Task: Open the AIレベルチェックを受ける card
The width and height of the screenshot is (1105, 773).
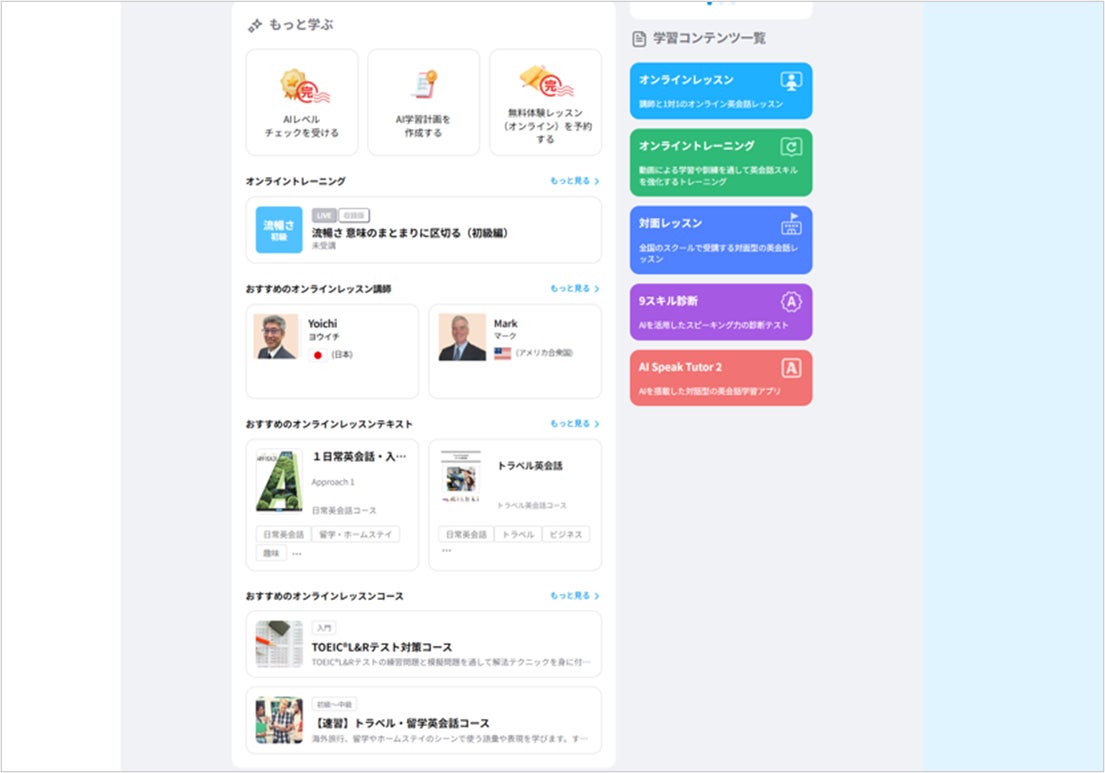Action: (302, 102)
